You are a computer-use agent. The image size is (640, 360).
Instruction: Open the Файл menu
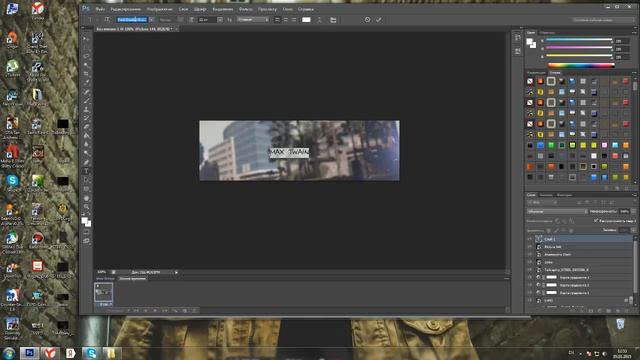pyautogui.click(x=100, y=9)
